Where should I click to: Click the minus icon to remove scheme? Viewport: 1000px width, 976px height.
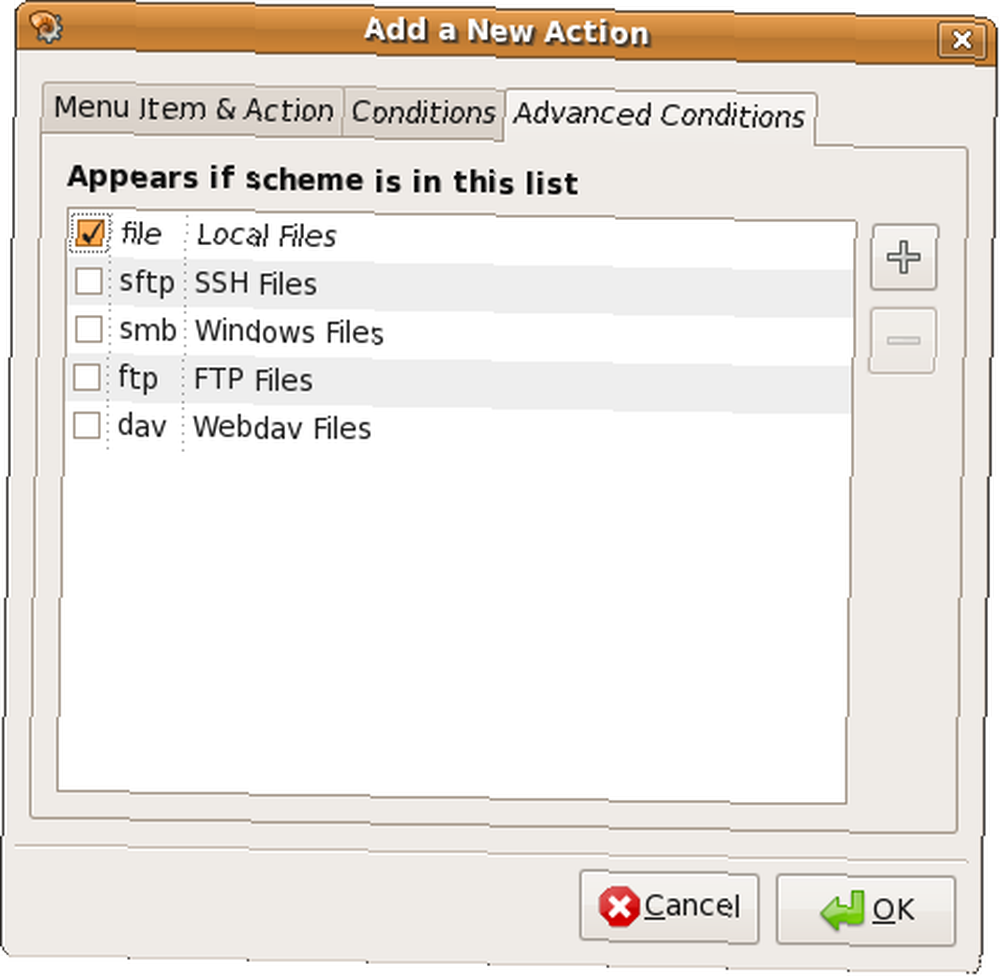[902, 340]
